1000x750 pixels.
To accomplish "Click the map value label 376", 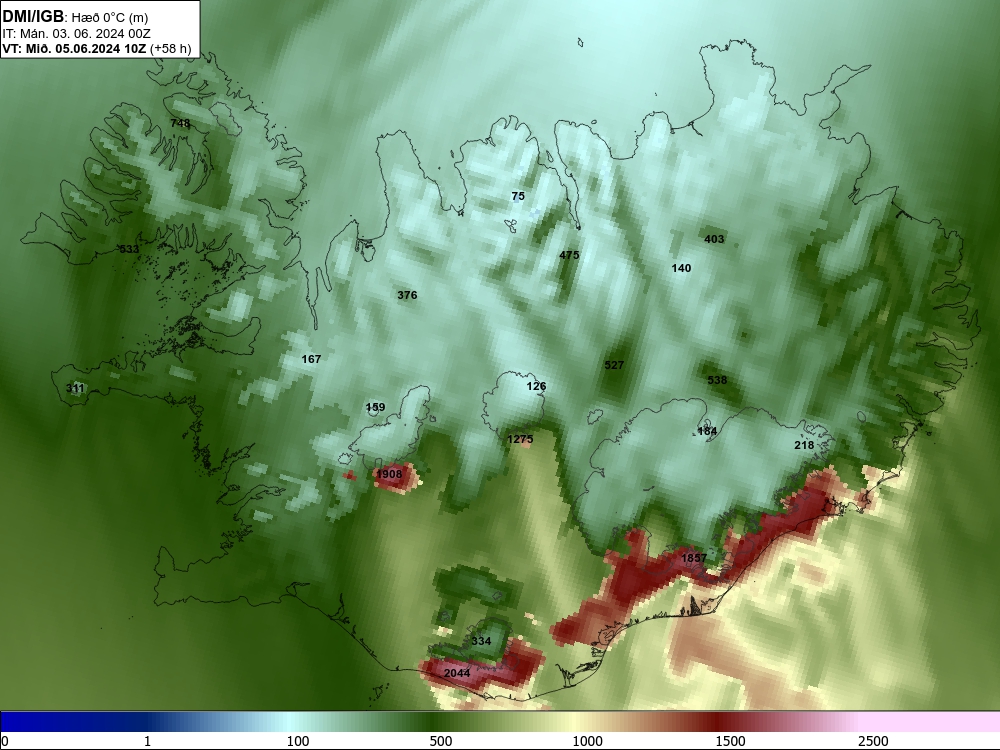I will tap(408, 295).
